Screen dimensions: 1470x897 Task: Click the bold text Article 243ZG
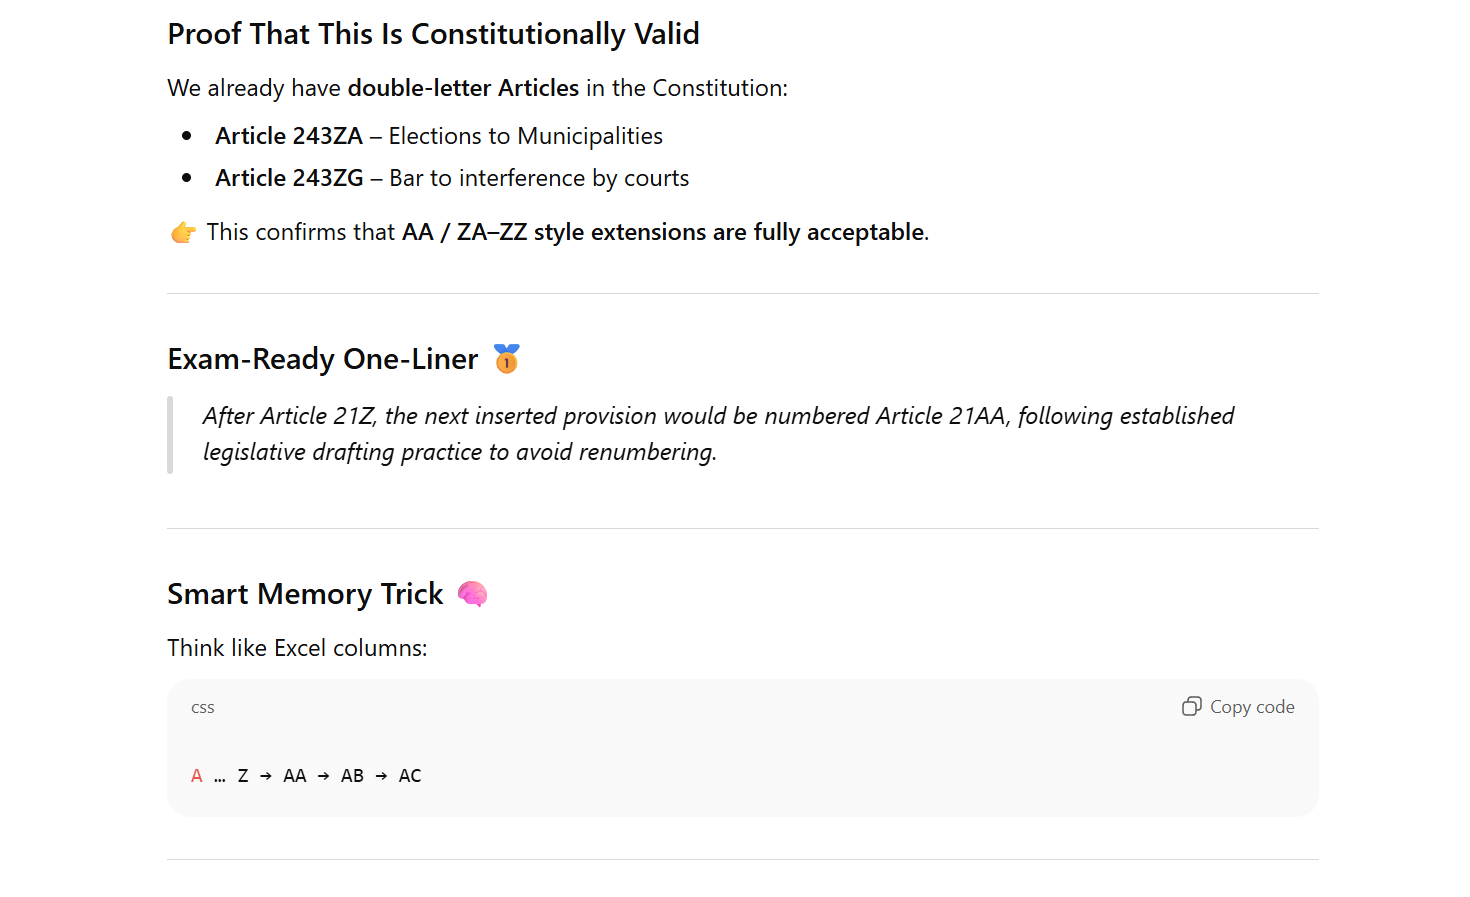(289, 178)
